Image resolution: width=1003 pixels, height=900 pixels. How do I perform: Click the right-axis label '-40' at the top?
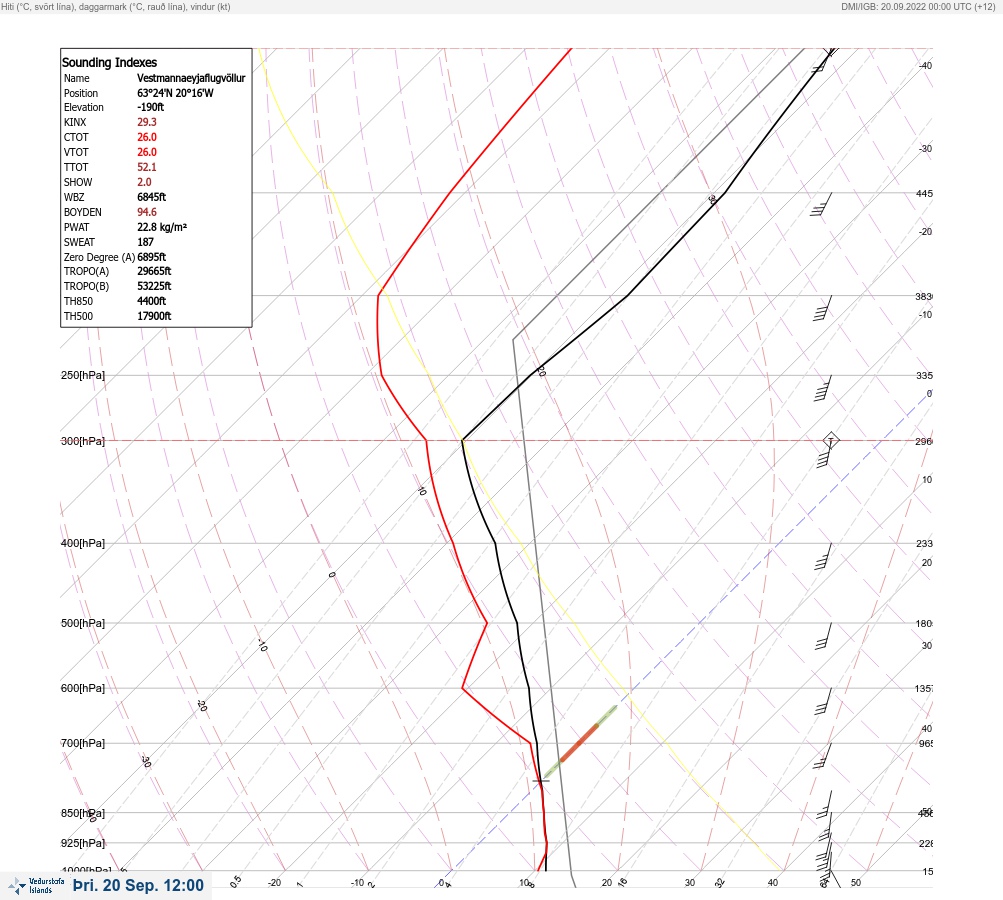point(925,65)
